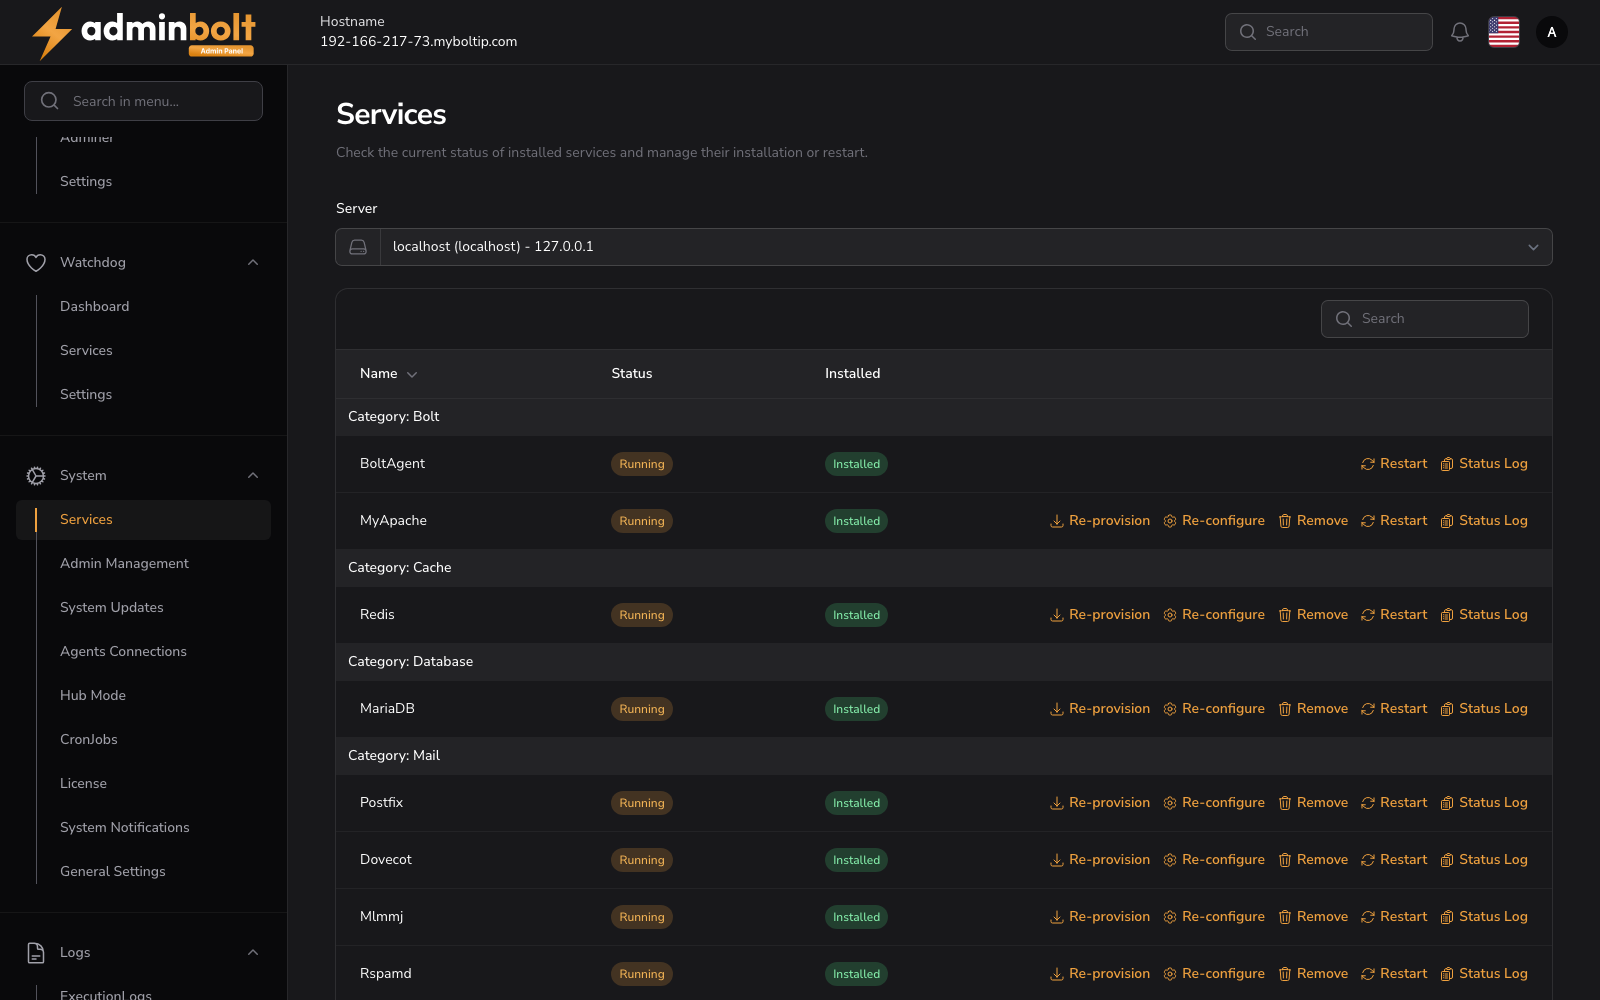Open Admin Management page
The image size is (1600, 1000).
tap(124, 564)
